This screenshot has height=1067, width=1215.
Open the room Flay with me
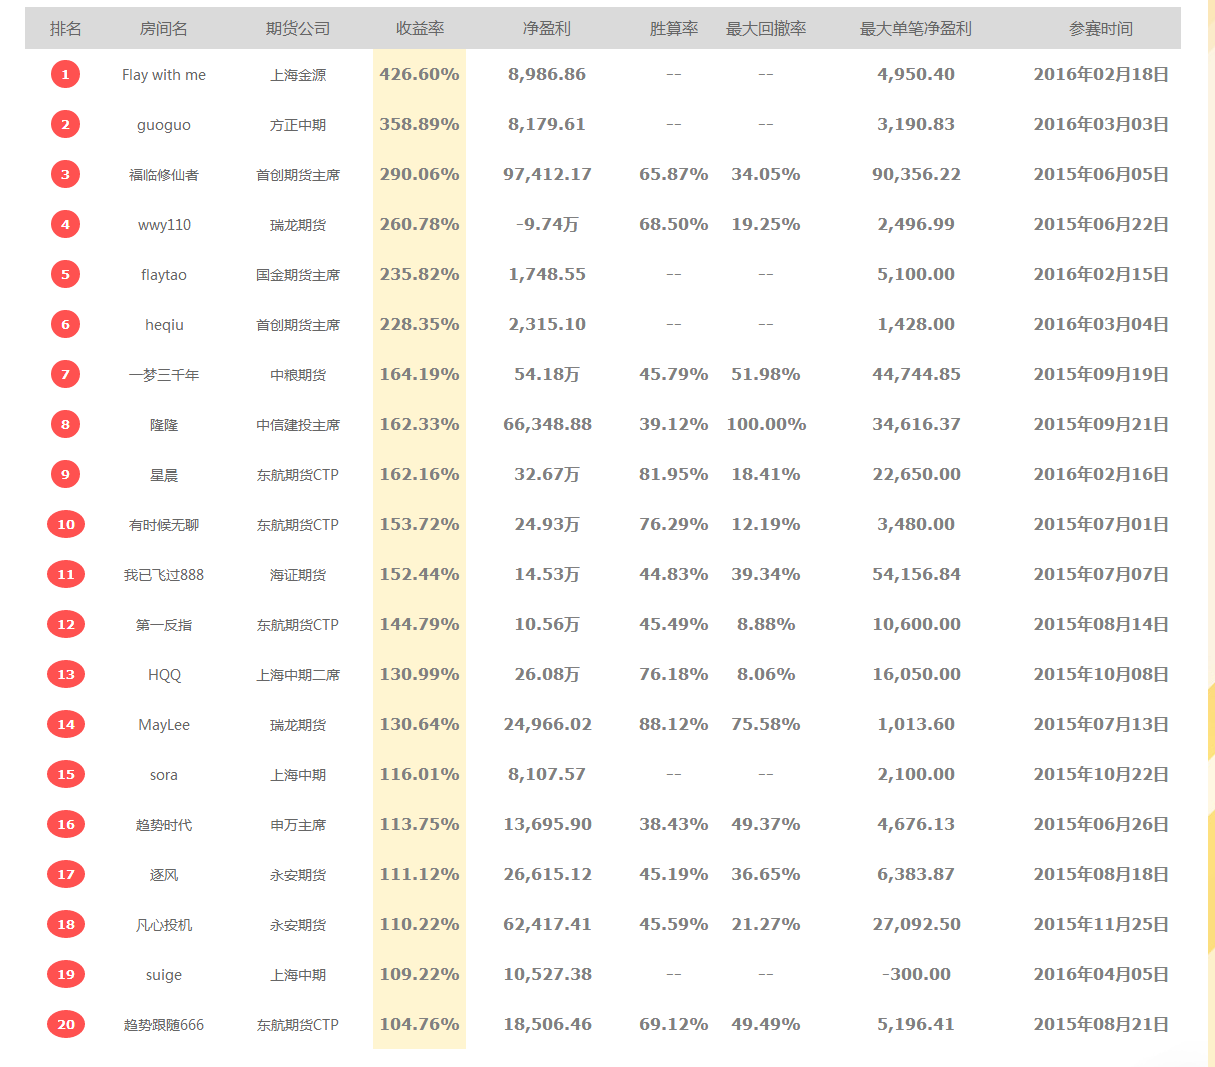tap(164, 75)
